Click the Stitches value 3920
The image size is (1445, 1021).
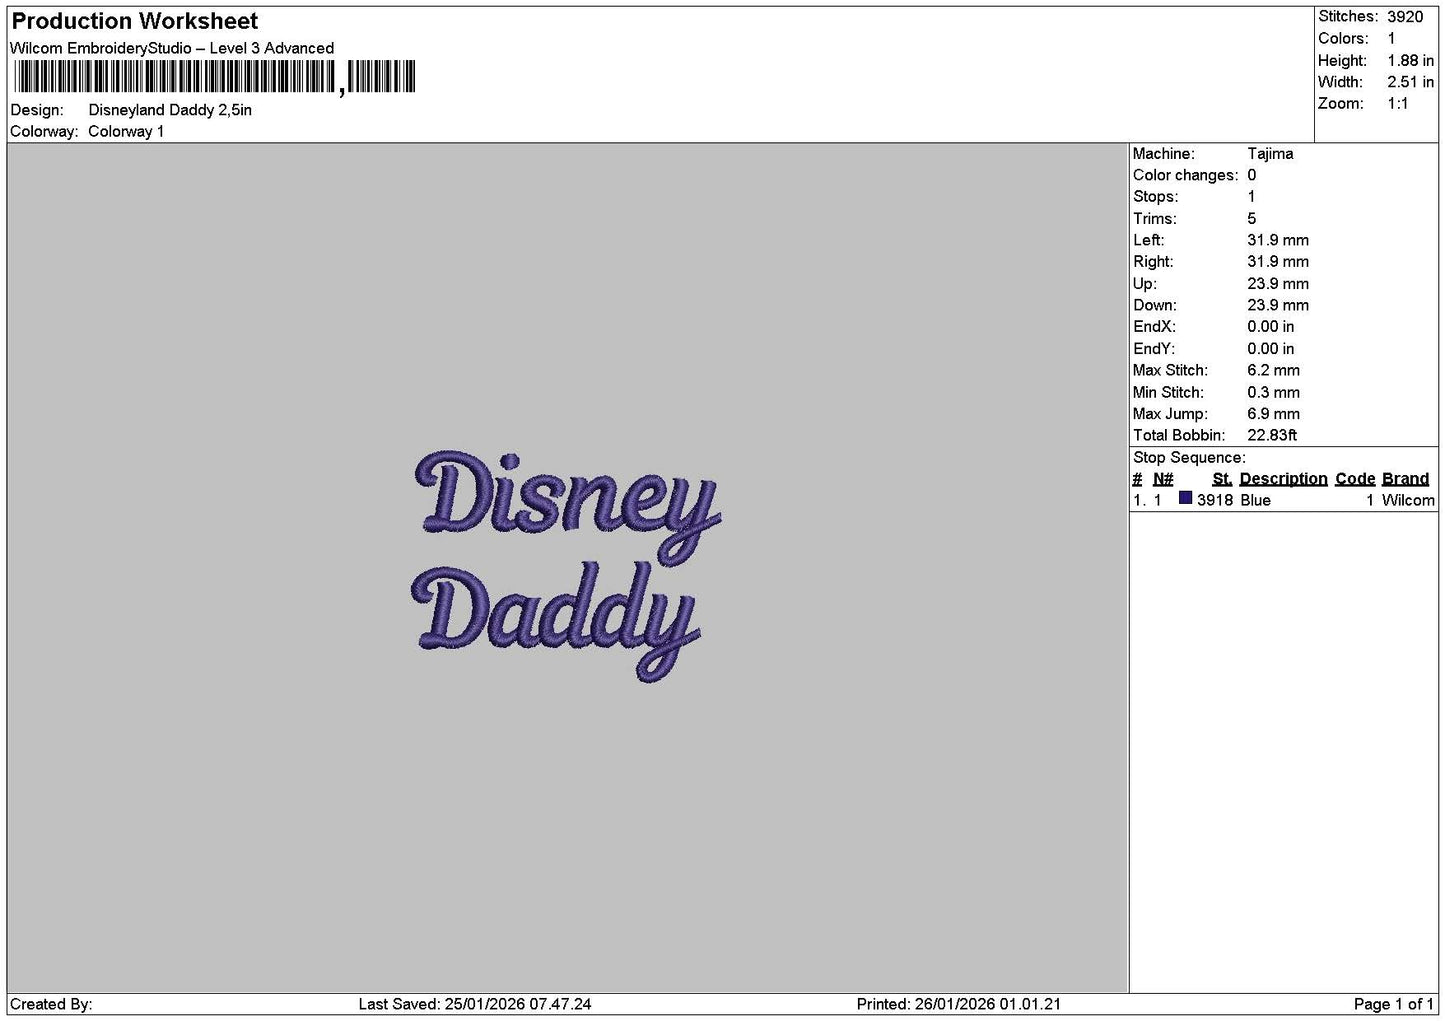click(1405, 17)
